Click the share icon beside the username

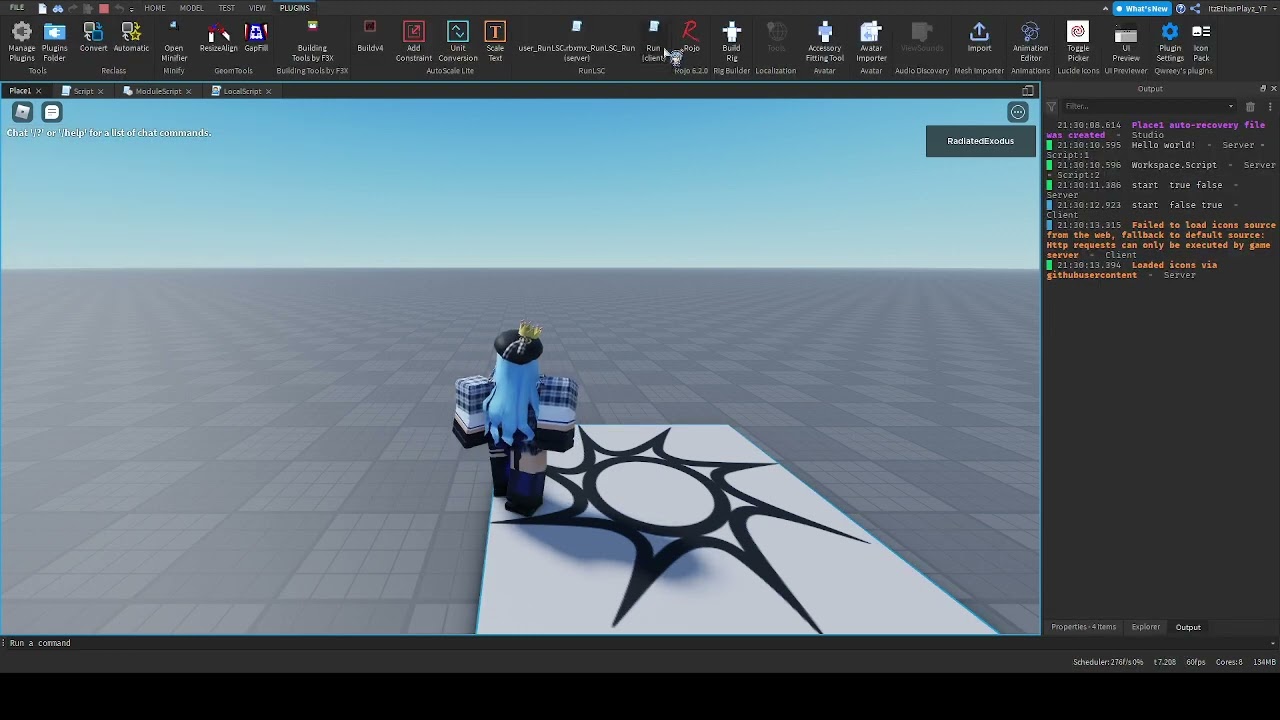(x=1195, y=8)
